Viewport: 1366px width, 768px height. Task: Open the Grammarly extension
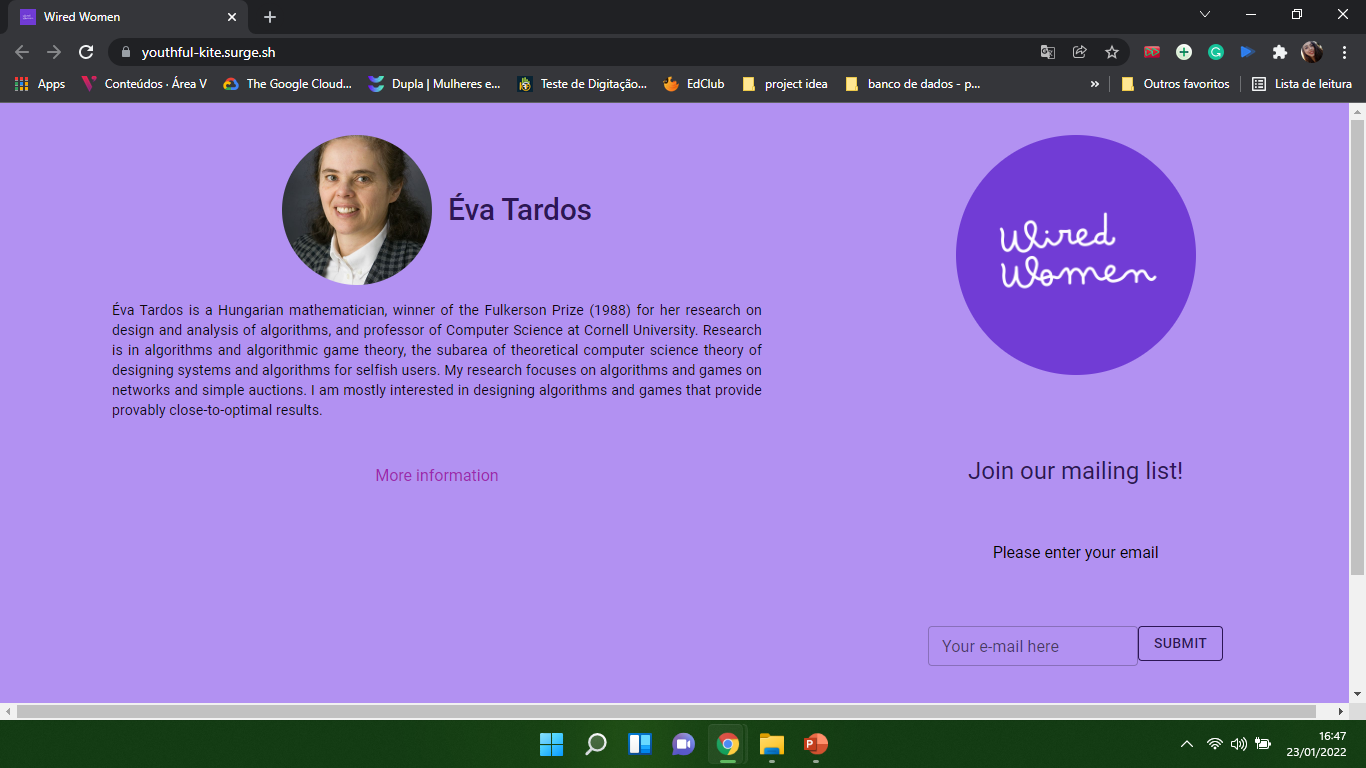[x=1216, y=52]
